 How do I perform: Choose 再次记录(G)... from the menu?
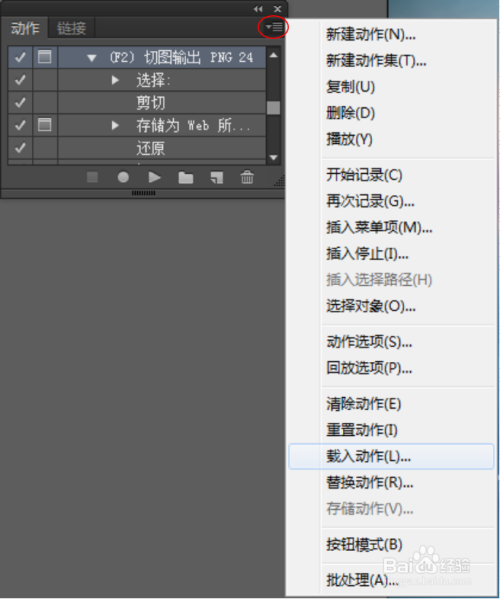(x=392, y=201)
